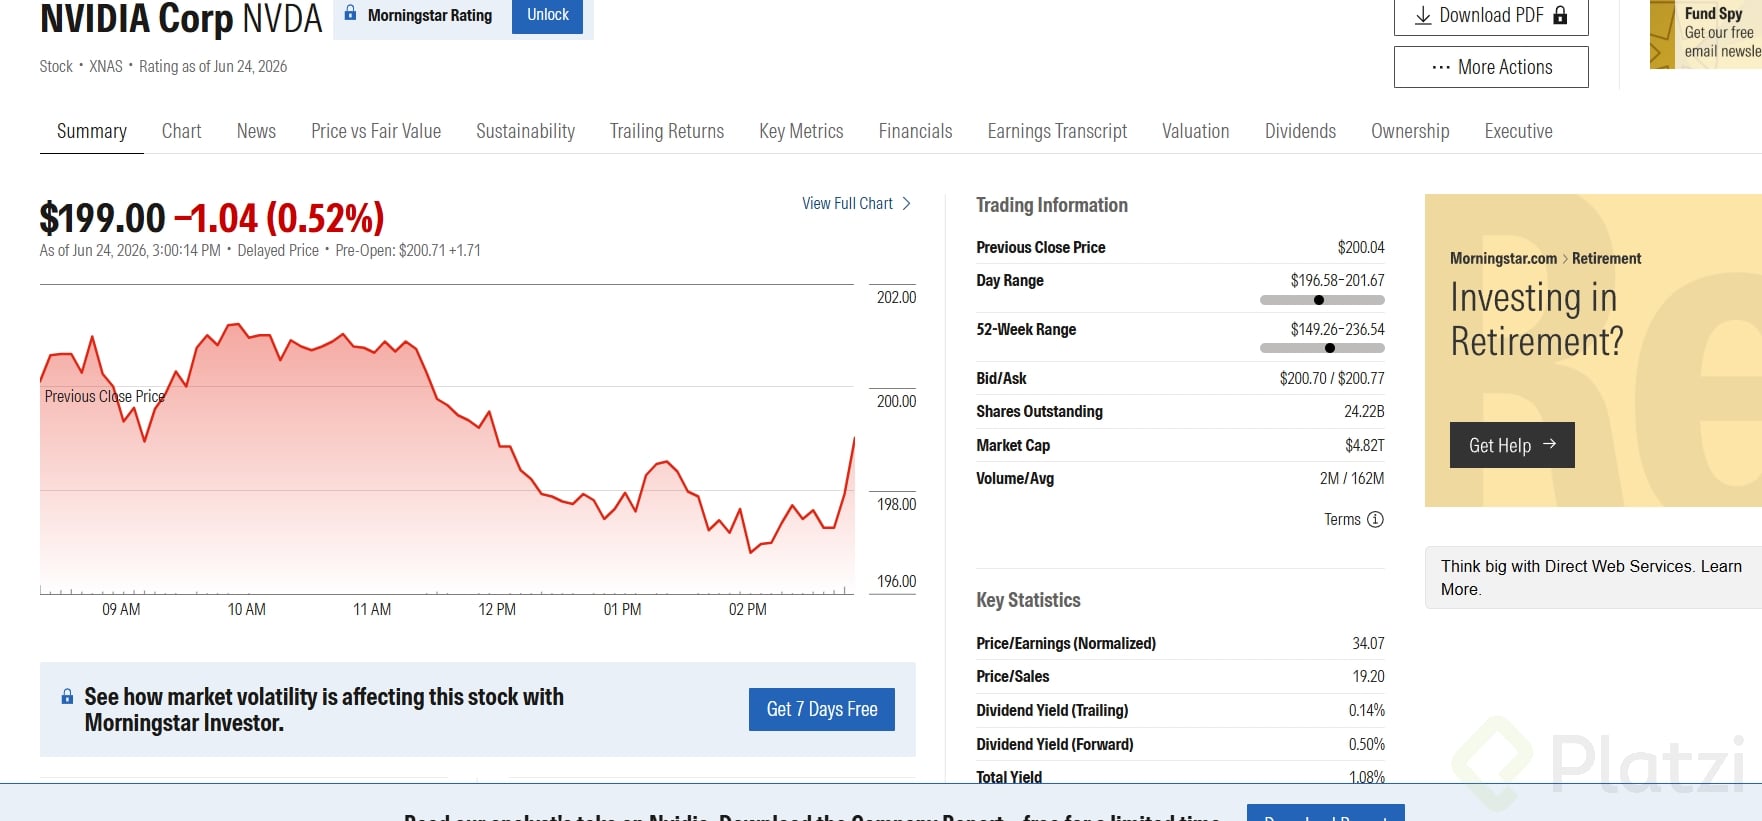1762x821 pixels.
Task: Click the Day Range slider indicator
Action: pos(1319,300)
